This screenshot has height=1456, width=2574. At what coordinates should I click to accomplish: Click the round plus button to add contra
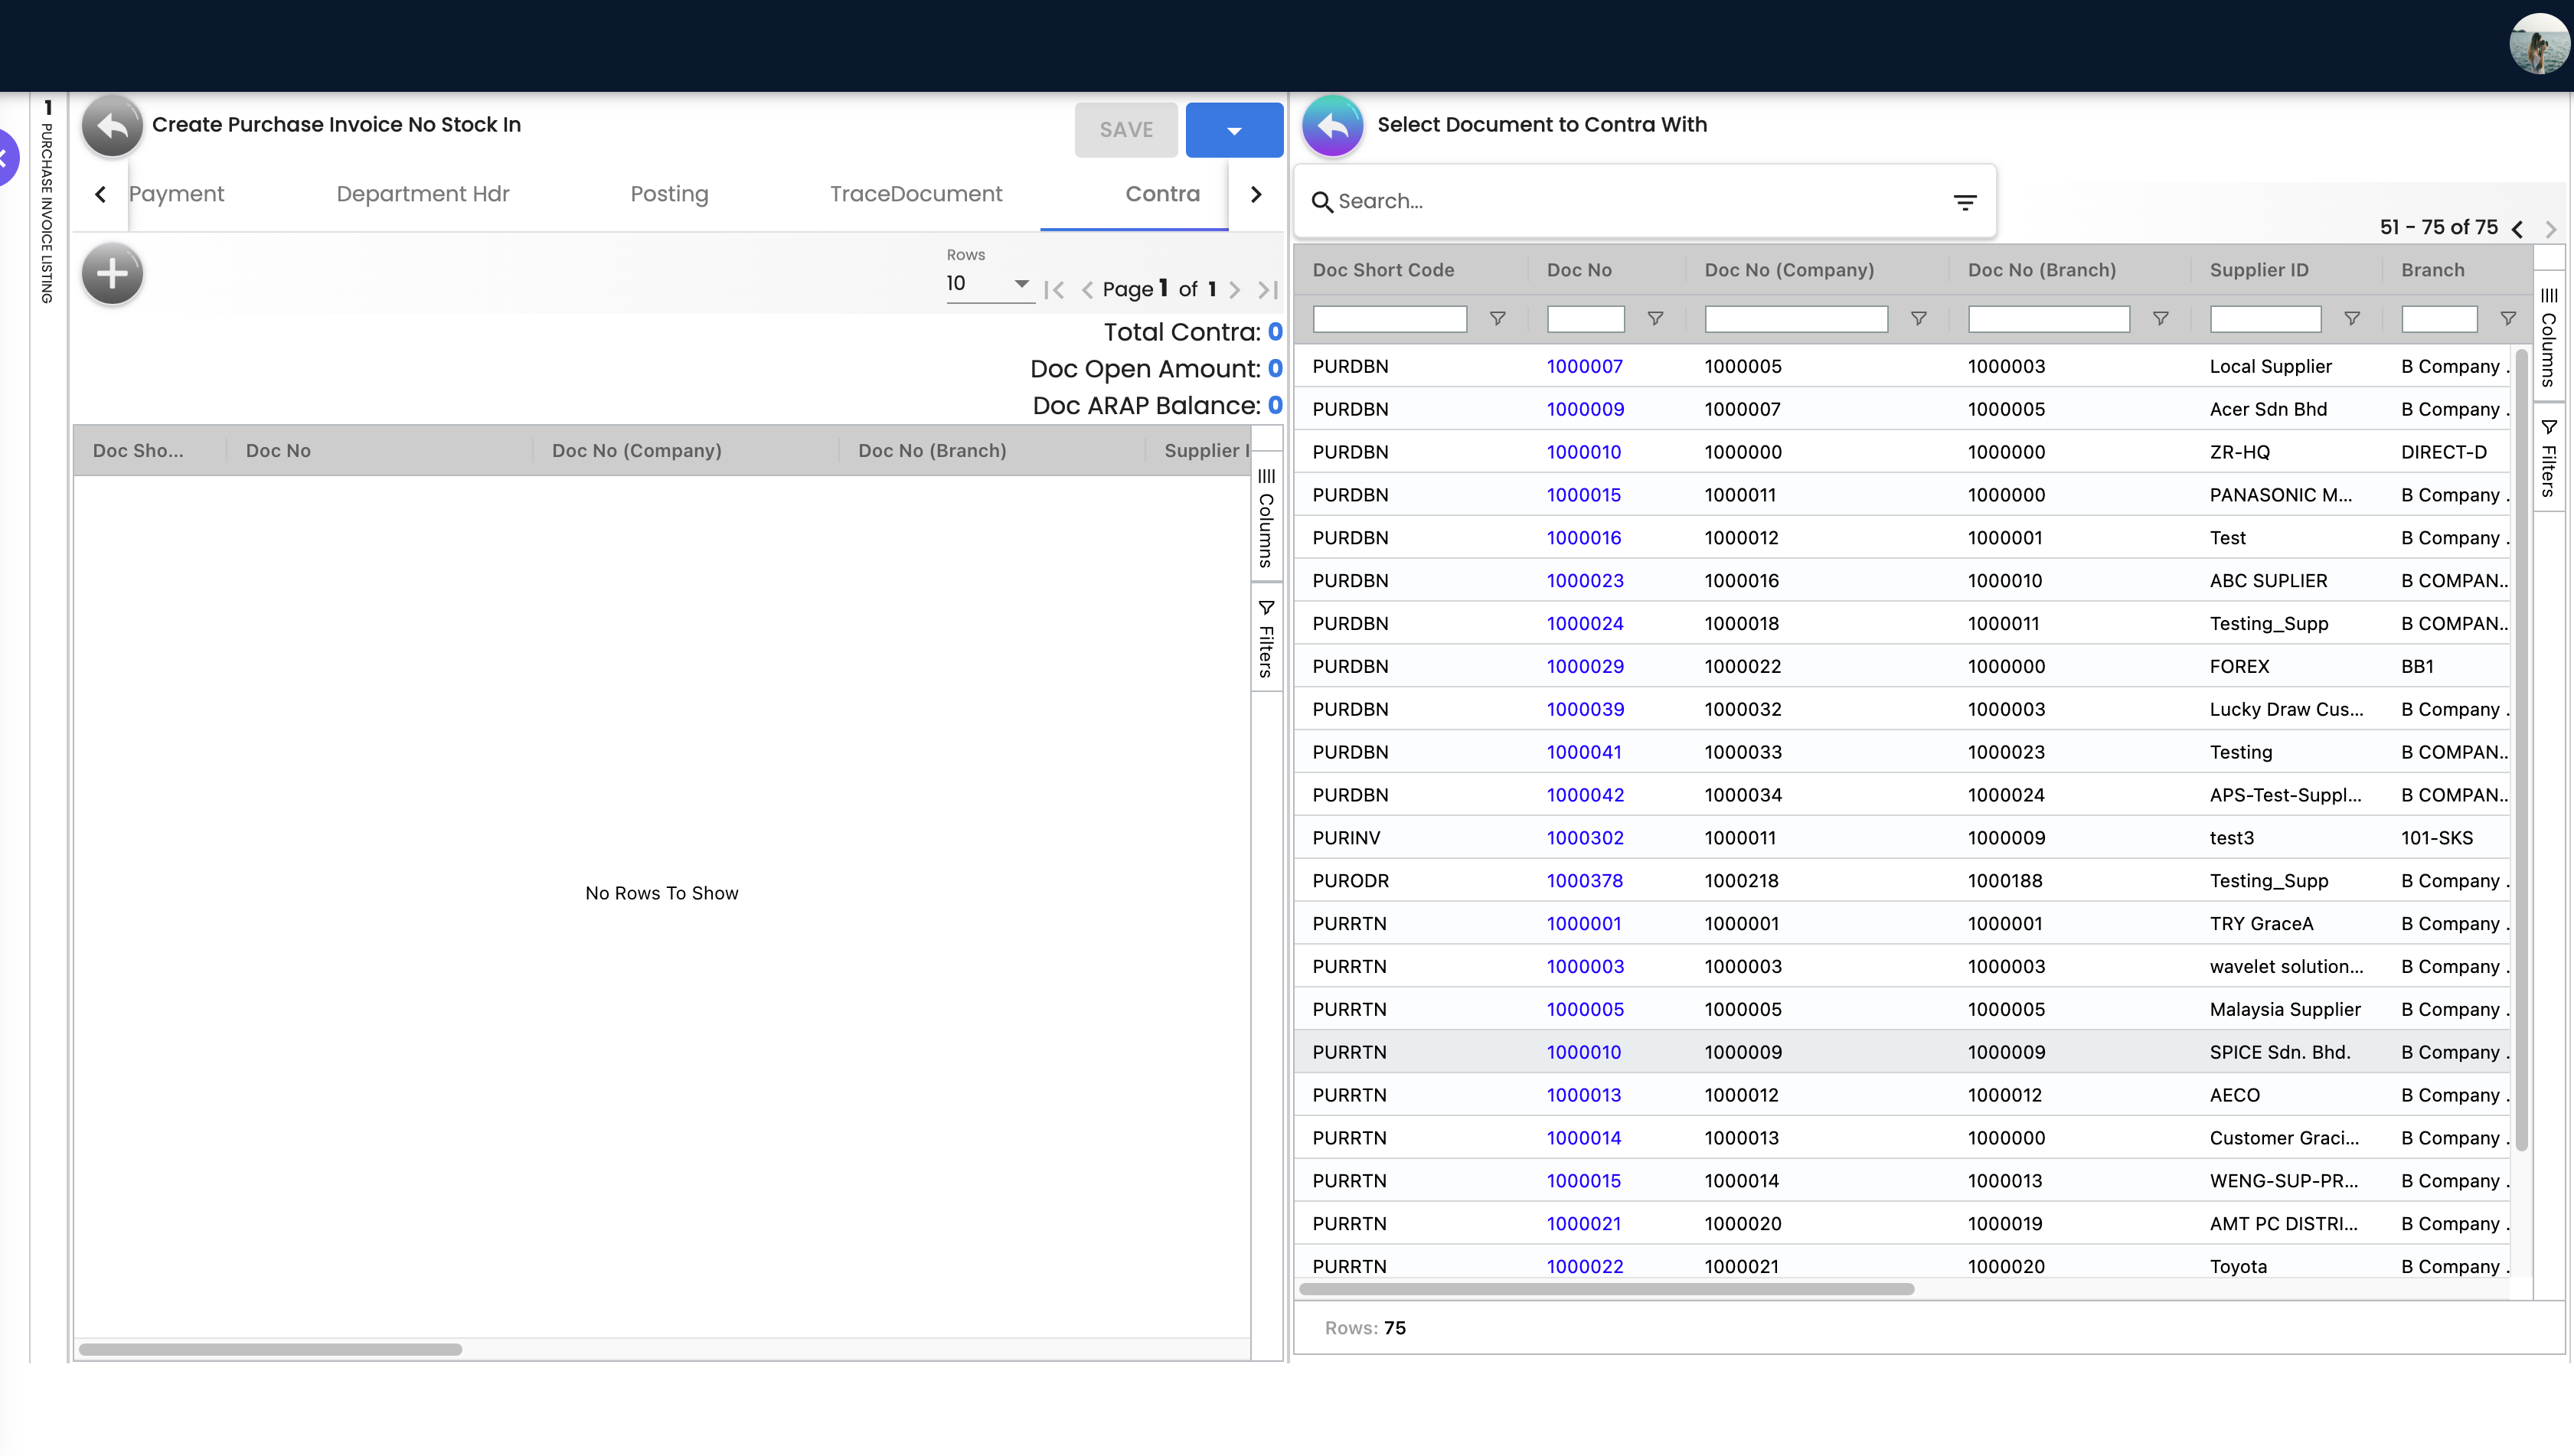pos(112,273)
